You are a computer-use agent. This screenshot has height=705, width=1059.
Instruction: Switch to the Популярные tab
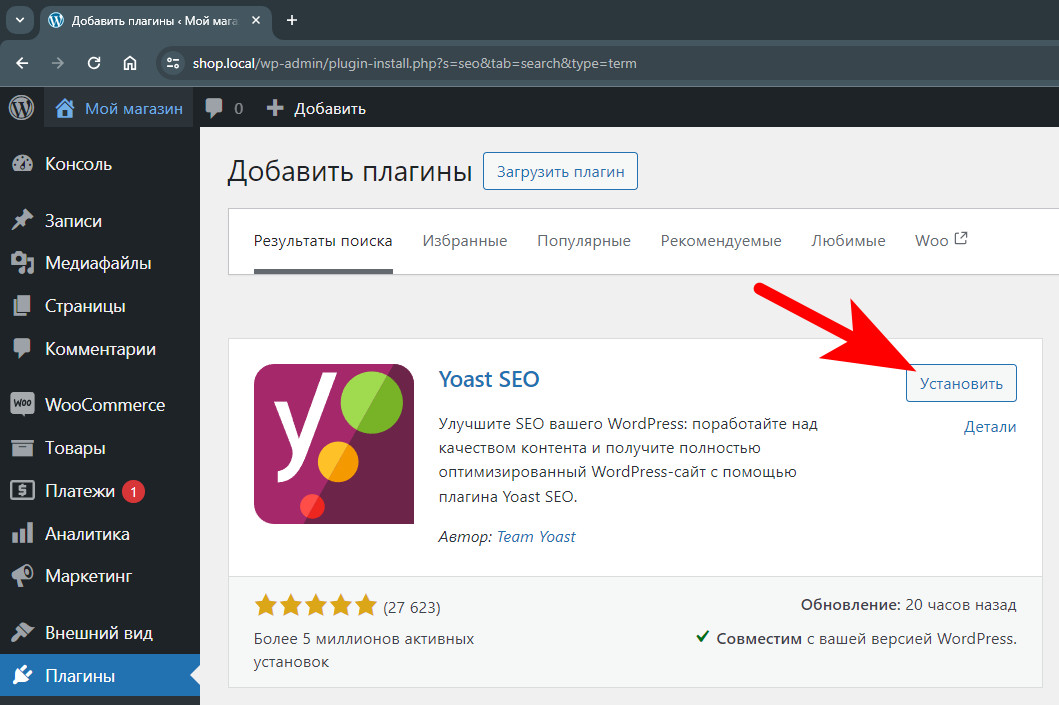[x=584, y=241]
